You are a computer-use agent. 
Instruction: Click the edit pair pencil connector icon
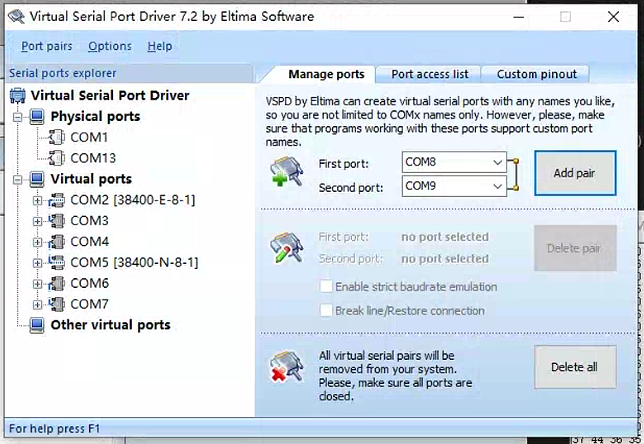click(287, 247)
